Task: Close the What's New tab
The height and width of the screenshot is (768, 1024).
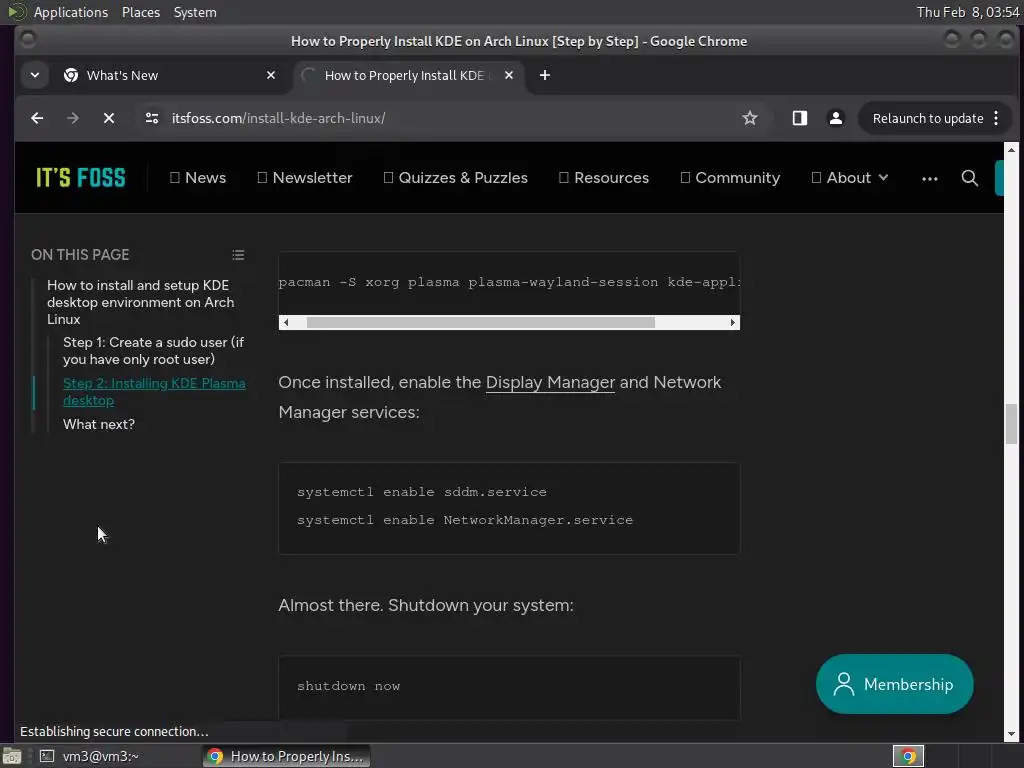Action: pos(271,75)
